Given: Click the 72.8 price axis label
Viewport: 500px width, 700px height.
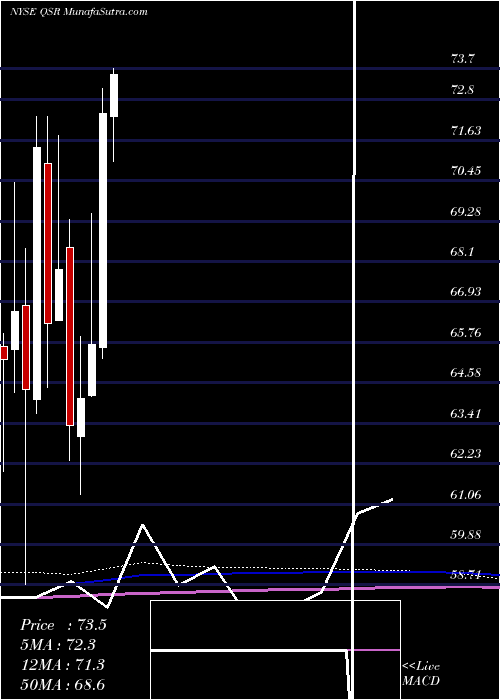Looking at the screenshot, I should pyautogui.click(x=463, y=90).
